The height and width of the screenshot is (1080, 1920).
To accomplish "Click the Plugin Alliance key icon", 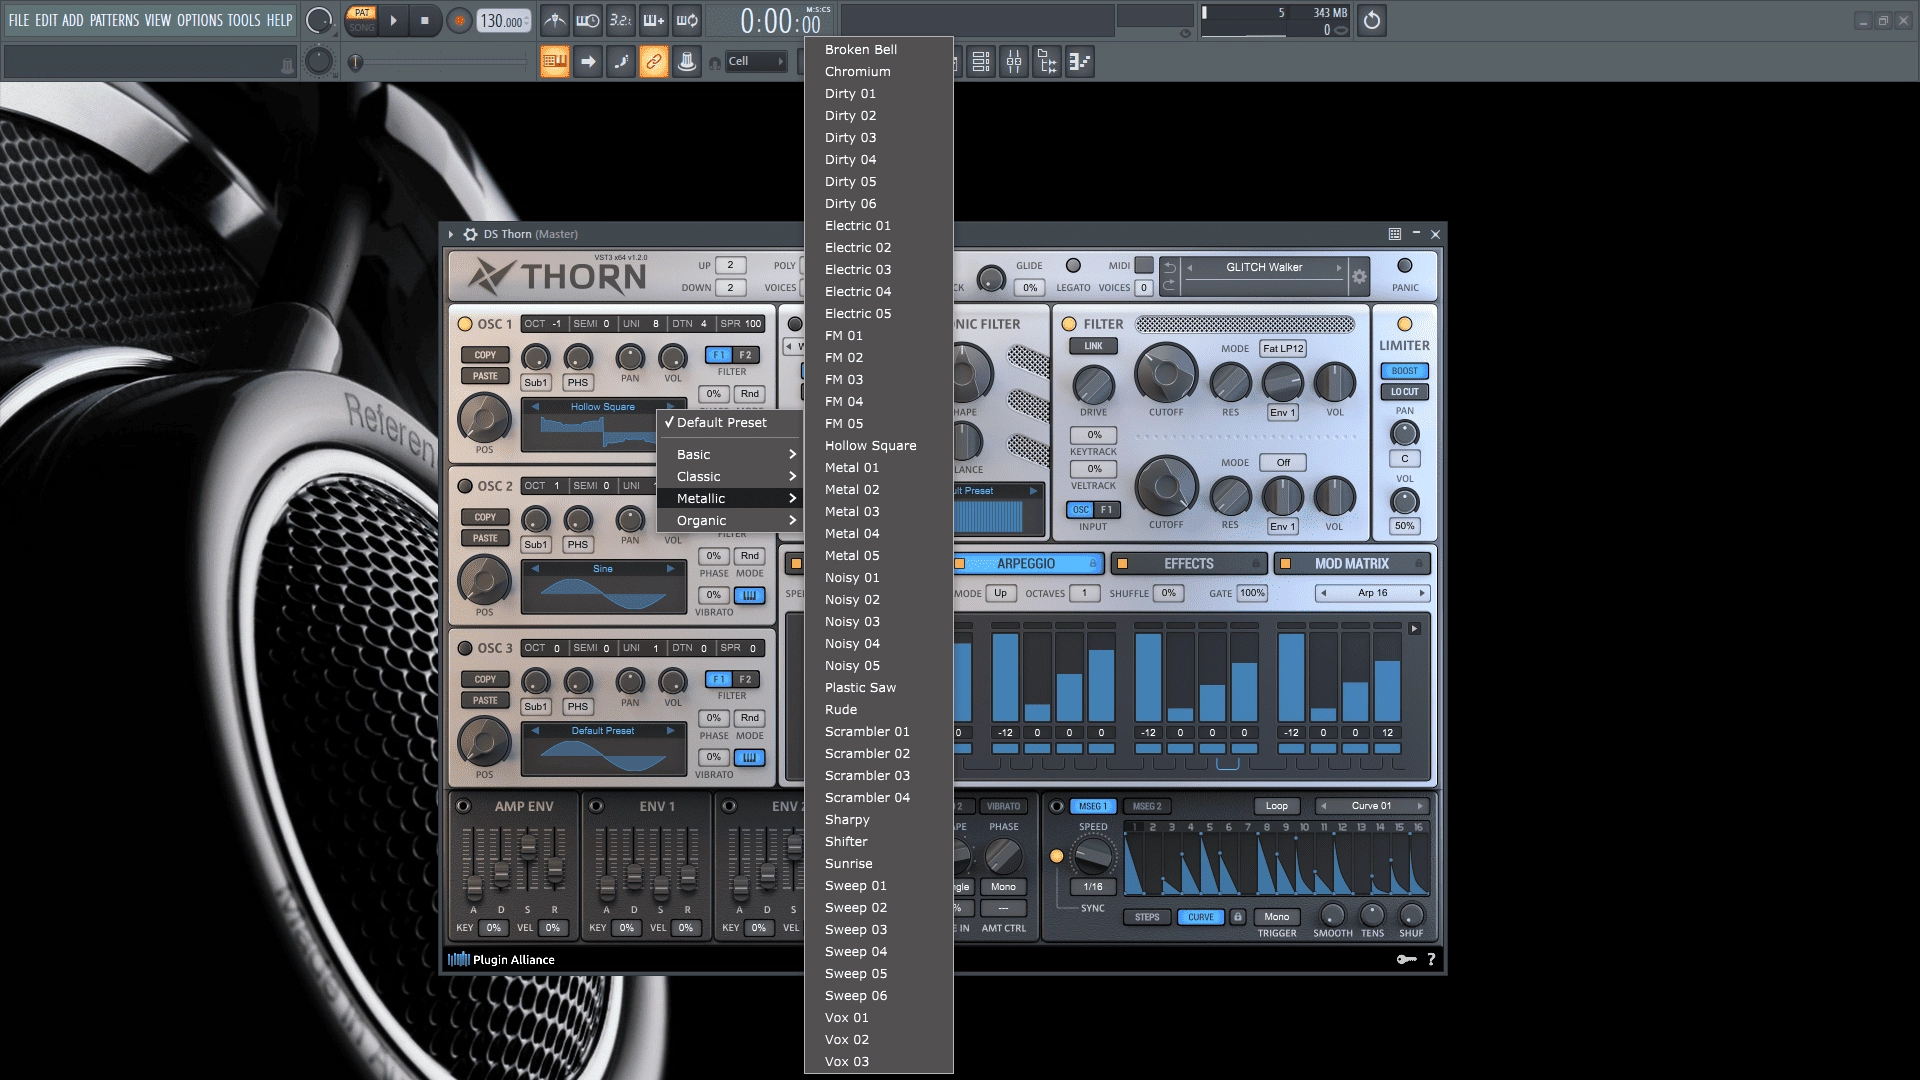I will [1406, 959].
